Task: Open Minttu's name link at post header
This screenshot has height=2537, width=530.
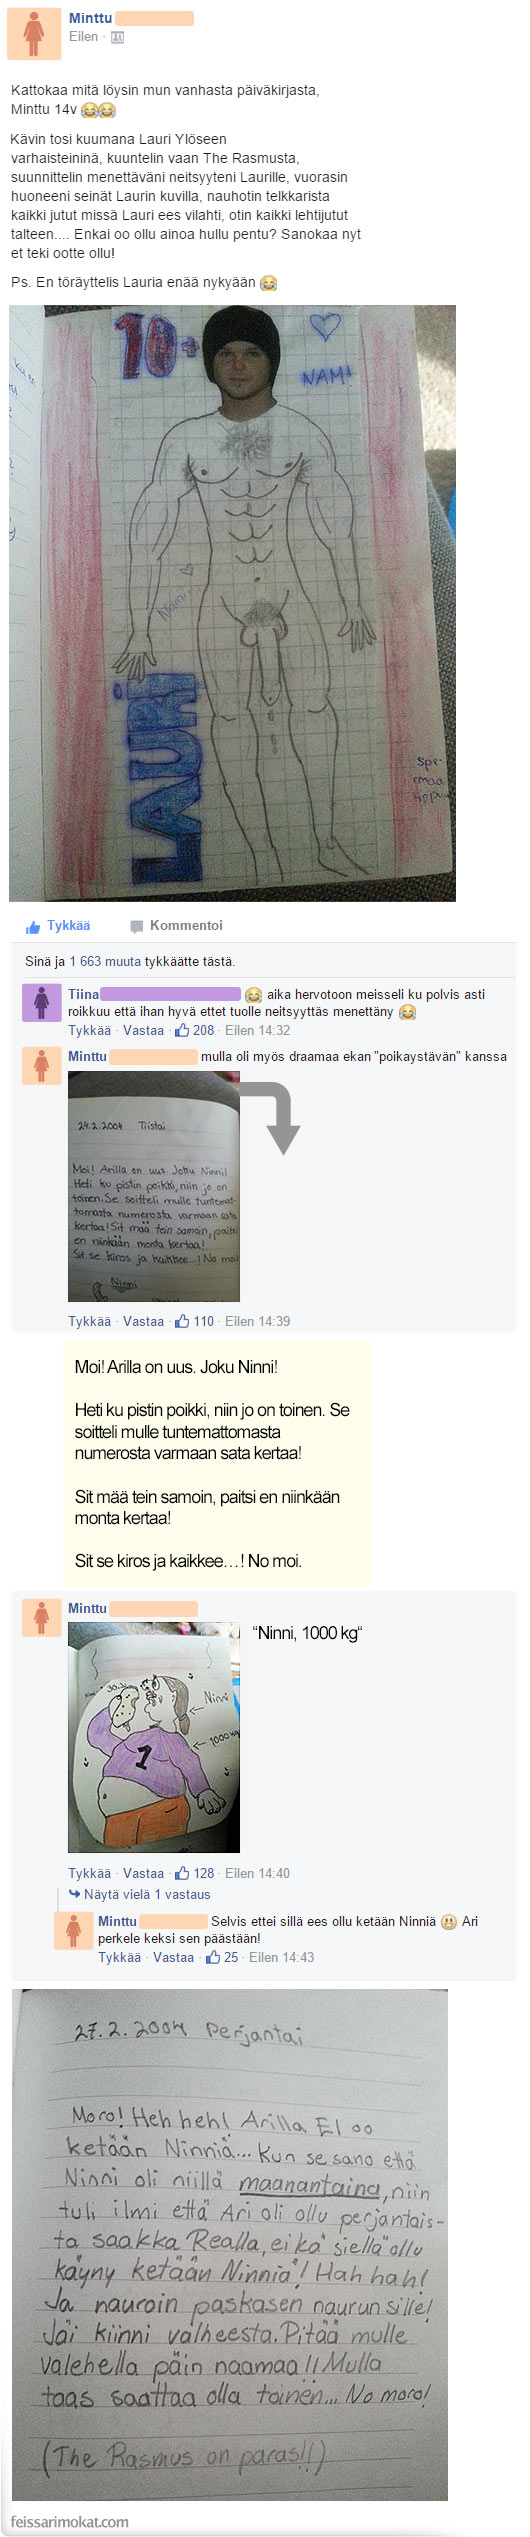Action: 90,18
